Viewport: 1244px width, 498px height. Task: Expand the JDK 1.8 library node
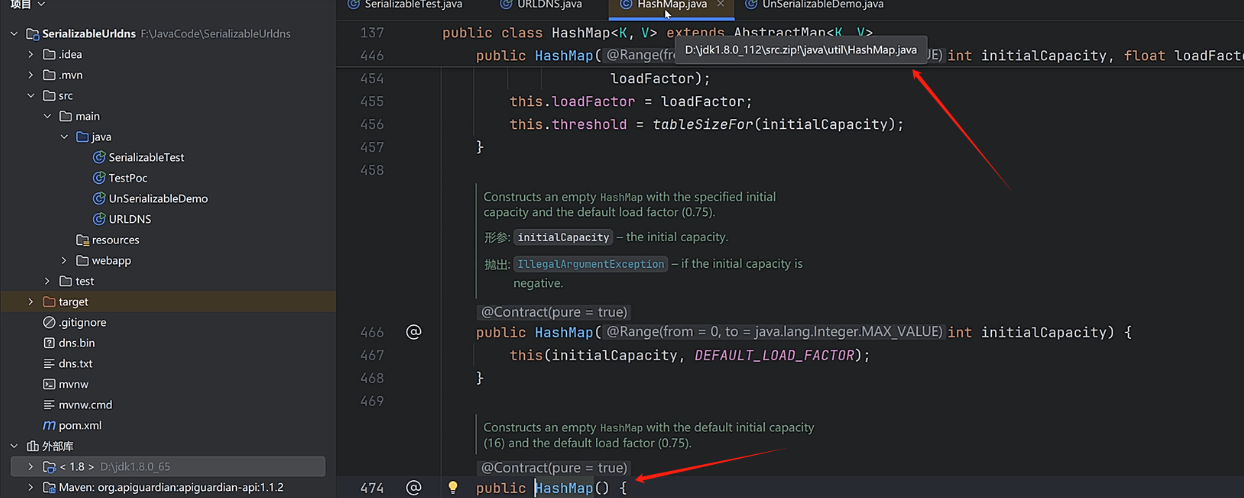point(31,466)
